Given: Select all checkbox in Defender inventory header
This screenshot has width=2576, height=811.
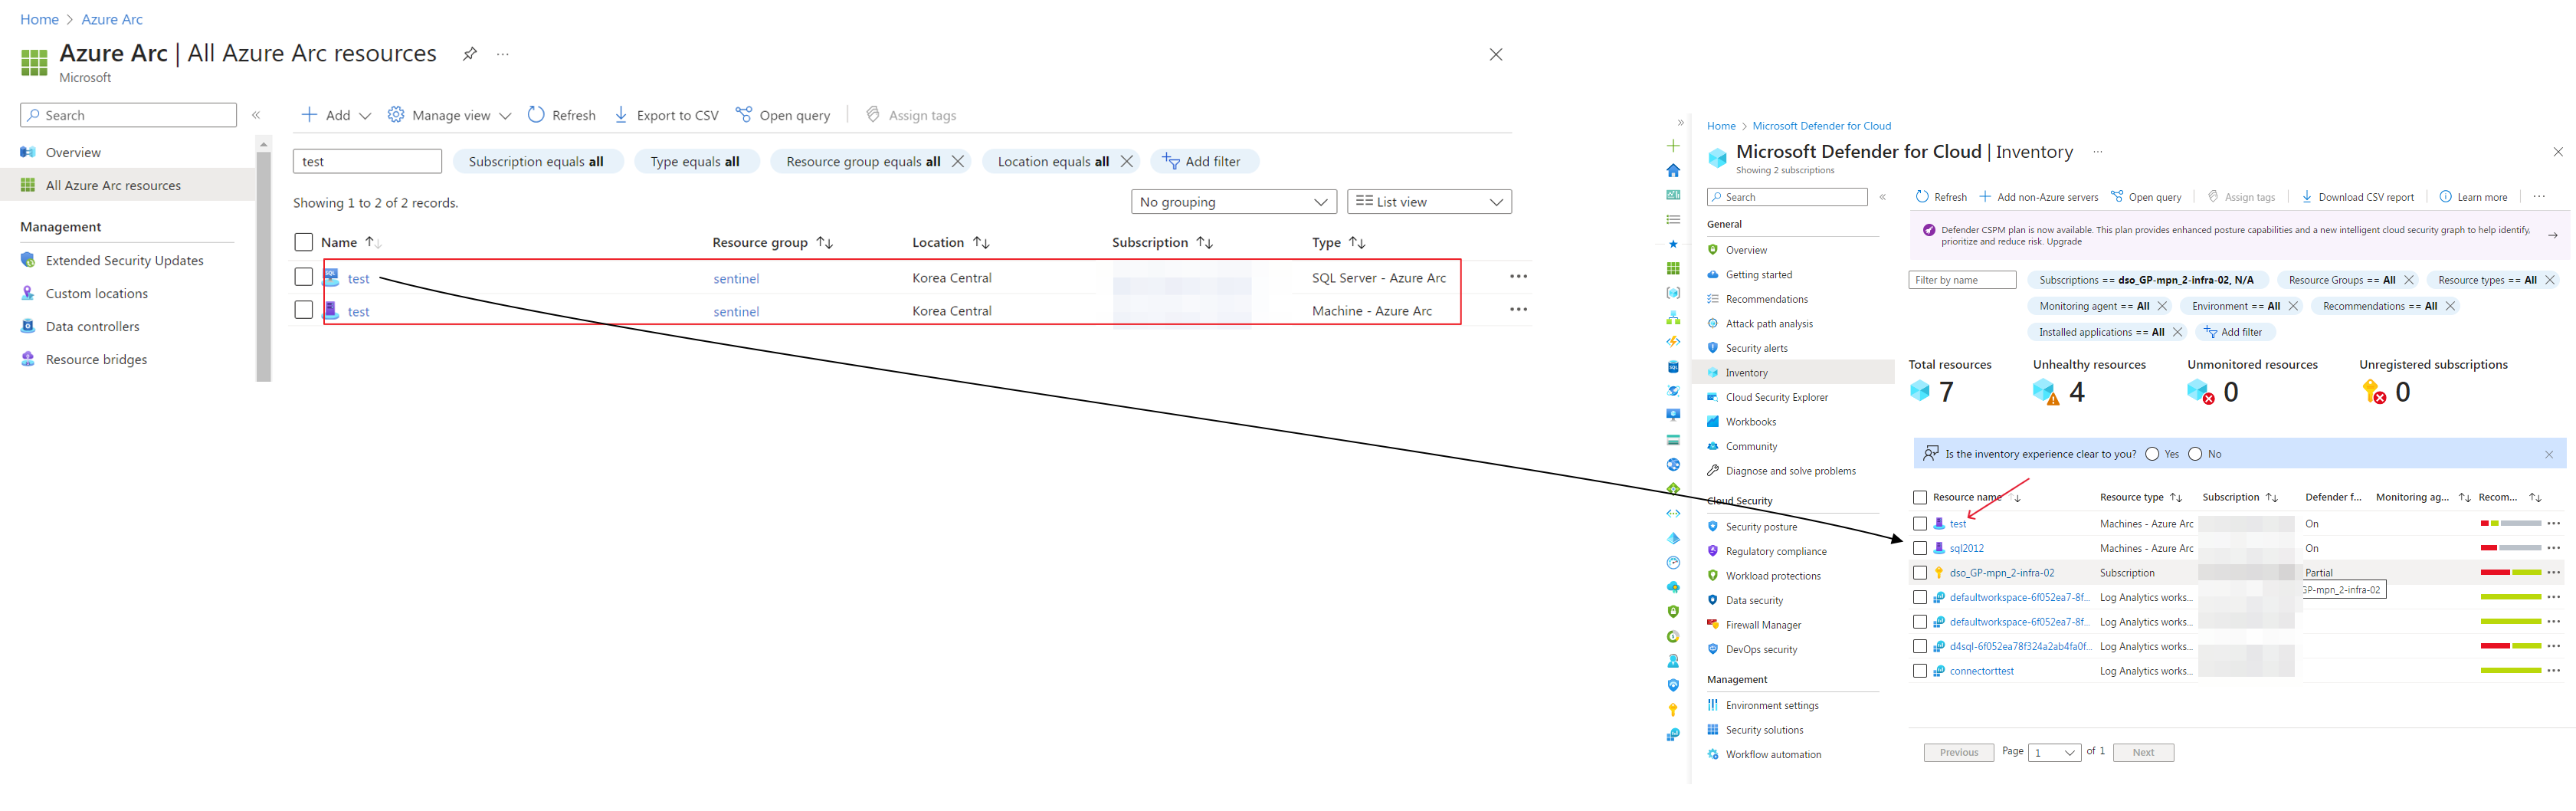Looking at the screenshot, I should pyautogui.click(x=1919, y=497).
